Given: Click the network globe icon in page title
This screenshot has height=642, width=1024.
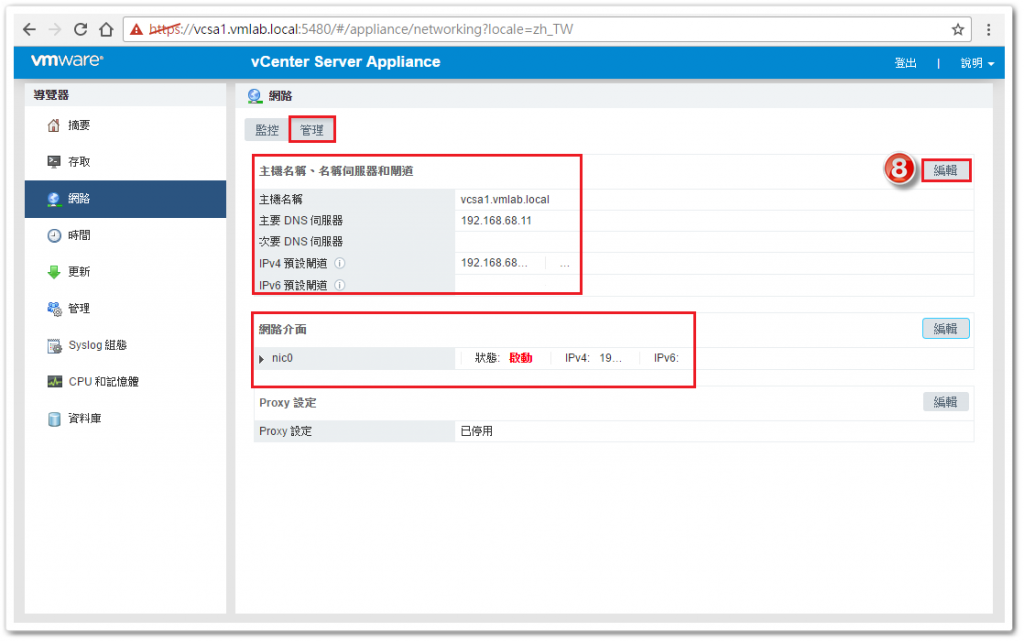Looking at the screenshot, I should coord(255,97).
